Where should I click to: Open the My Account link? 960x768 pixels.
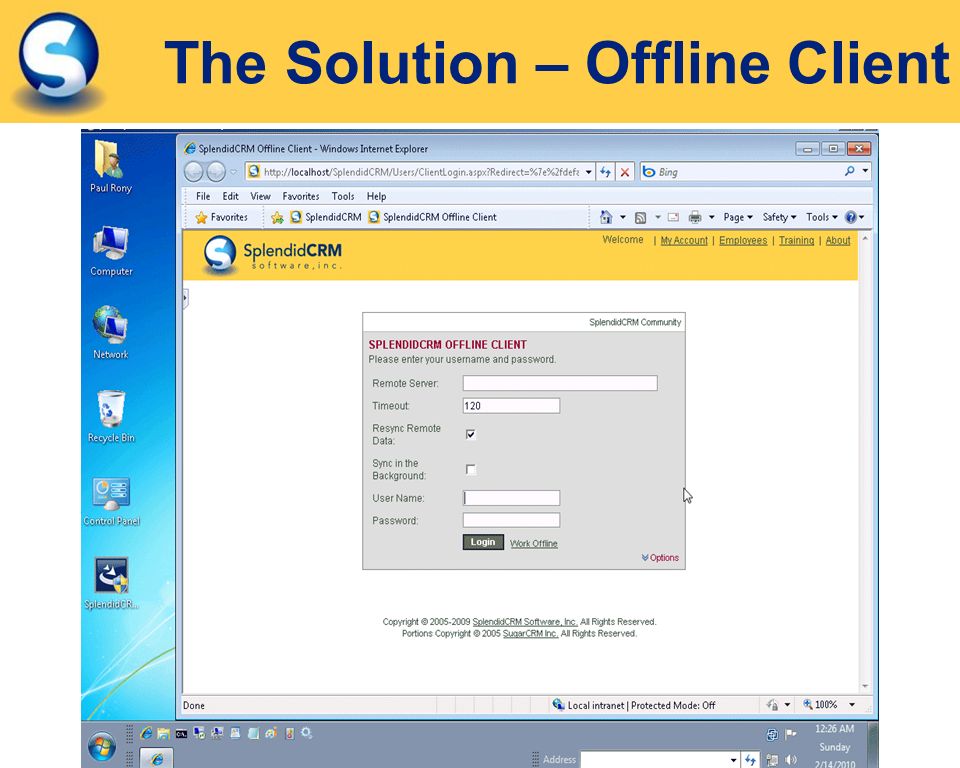(x=684, y=241)
